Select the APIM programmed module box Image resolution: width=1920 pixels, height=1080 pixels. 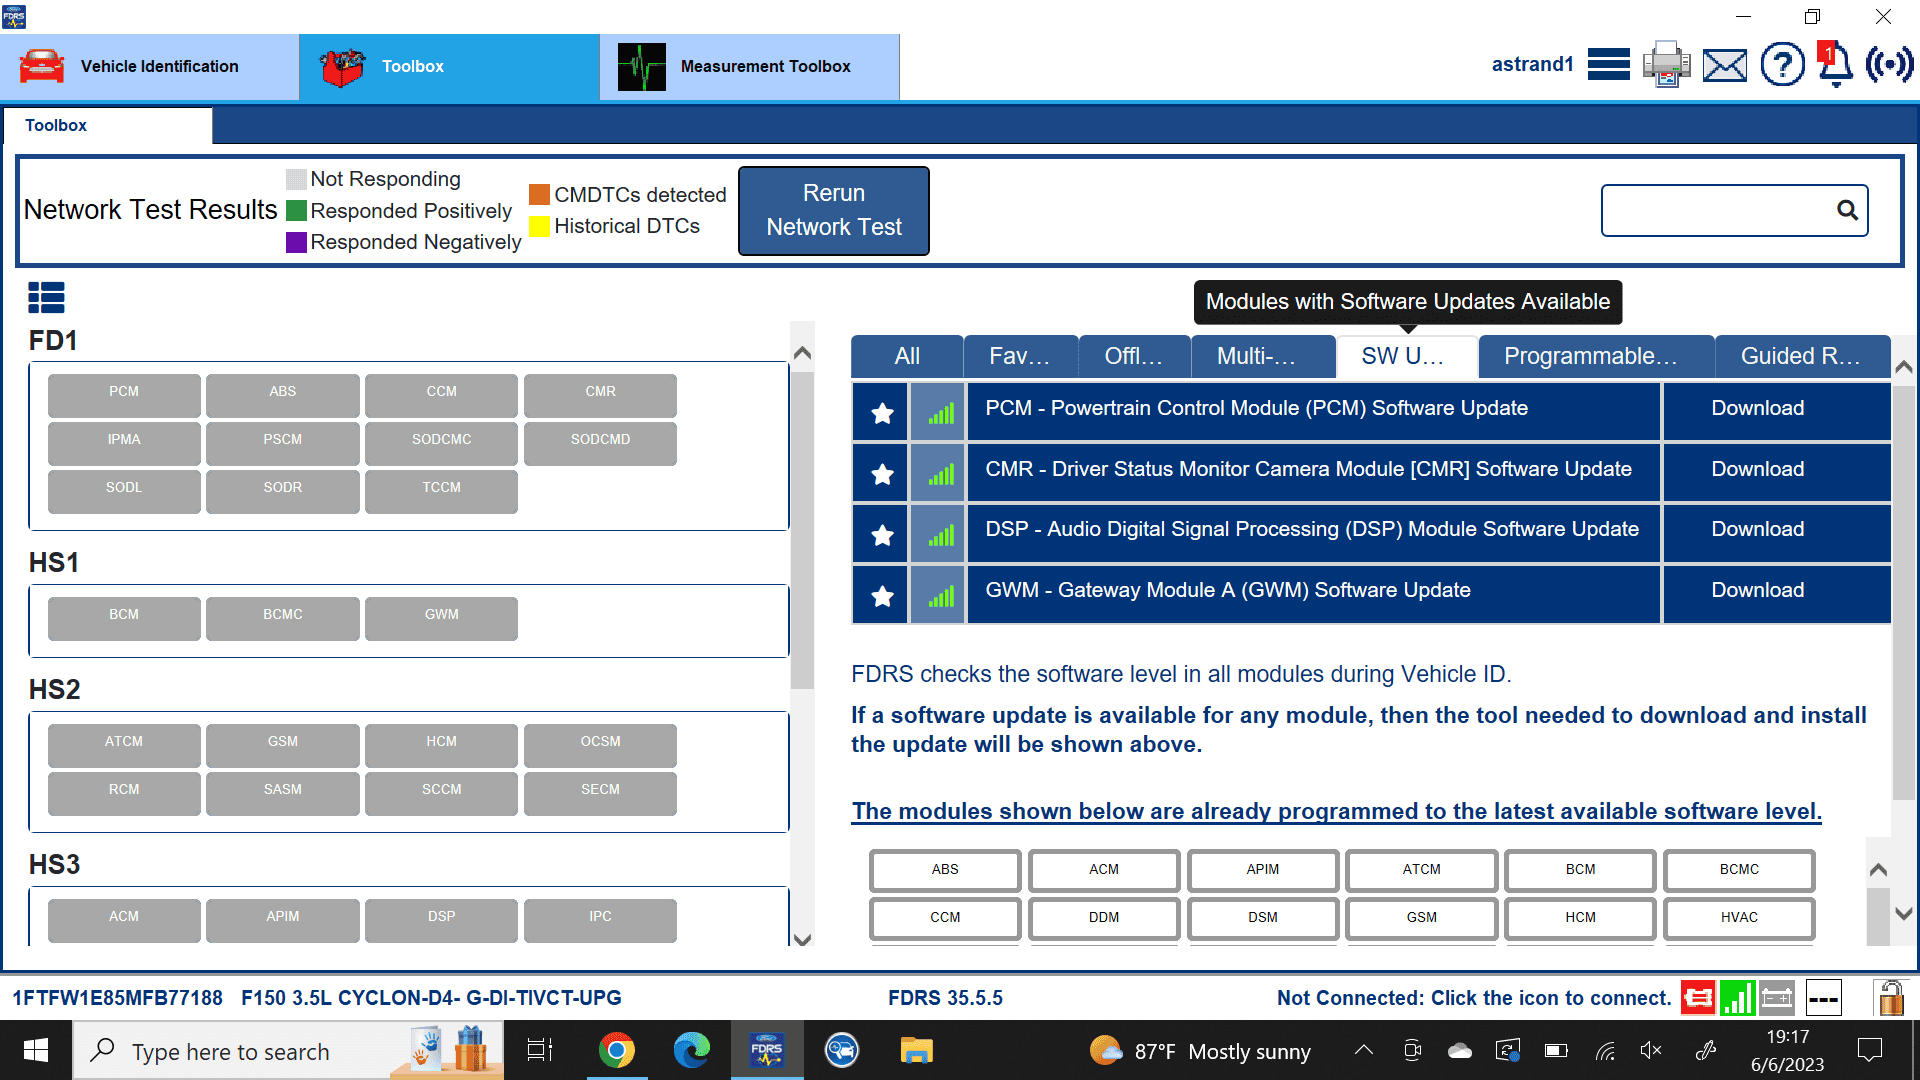tap(1263, 870)
